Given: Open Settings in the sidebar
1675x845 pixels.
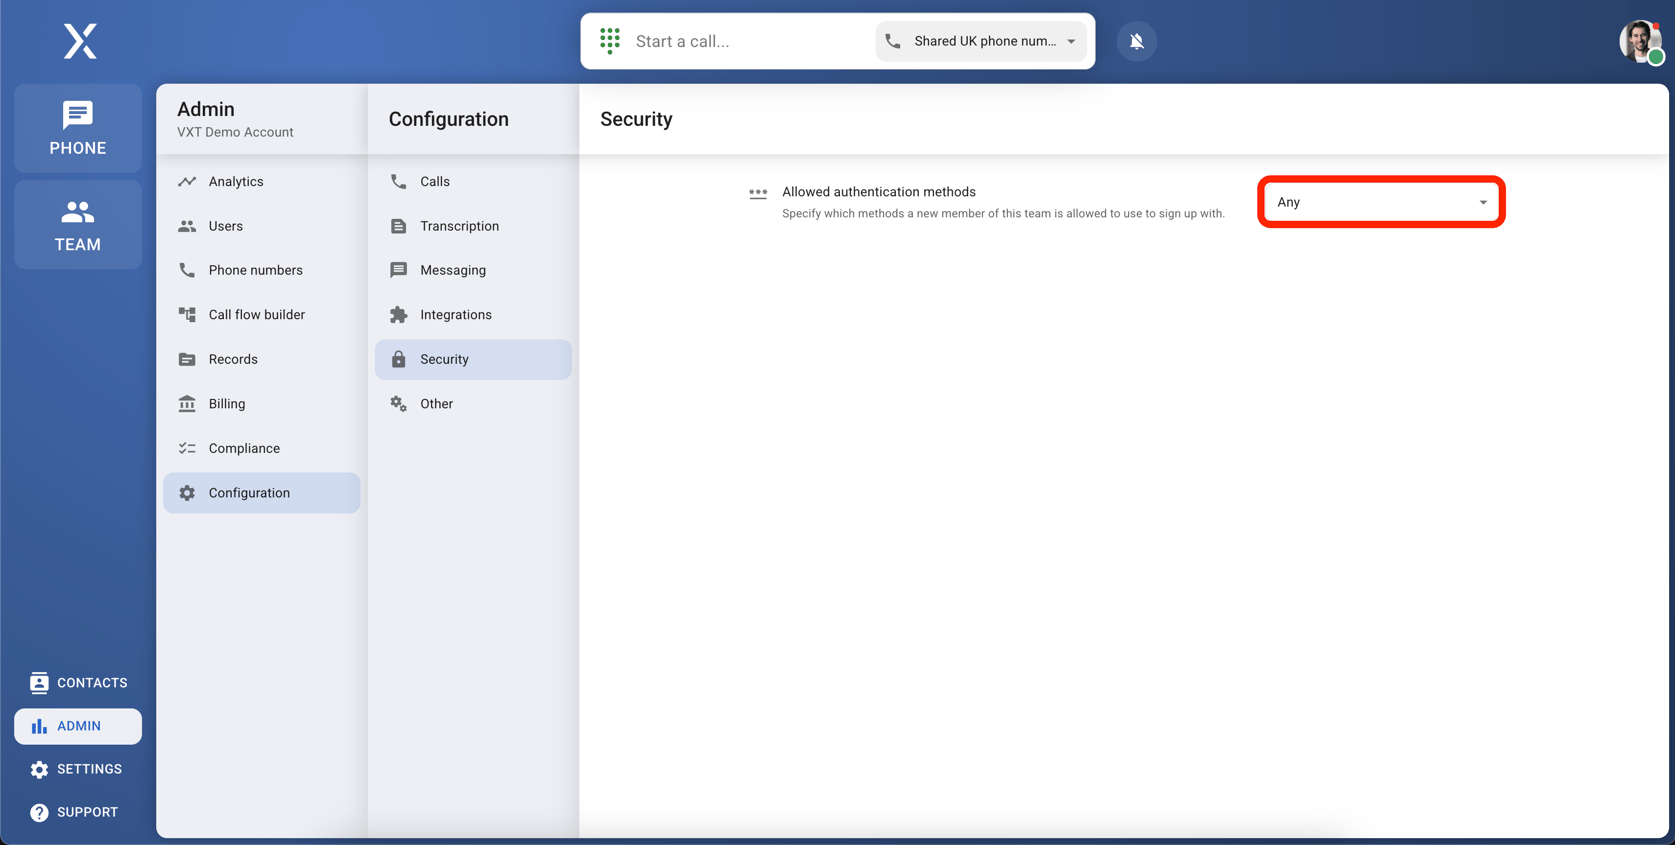Looking at the screenshot, I should point(78,769).
